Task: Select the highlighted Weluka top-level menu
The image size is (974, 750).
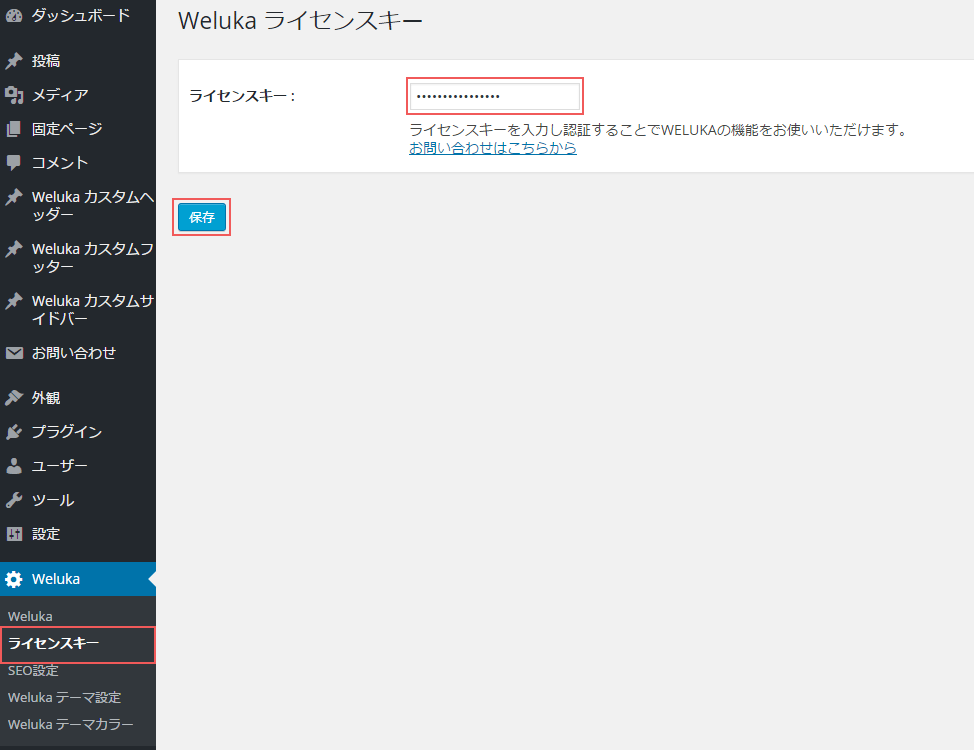Action: (x=78, y=579)
